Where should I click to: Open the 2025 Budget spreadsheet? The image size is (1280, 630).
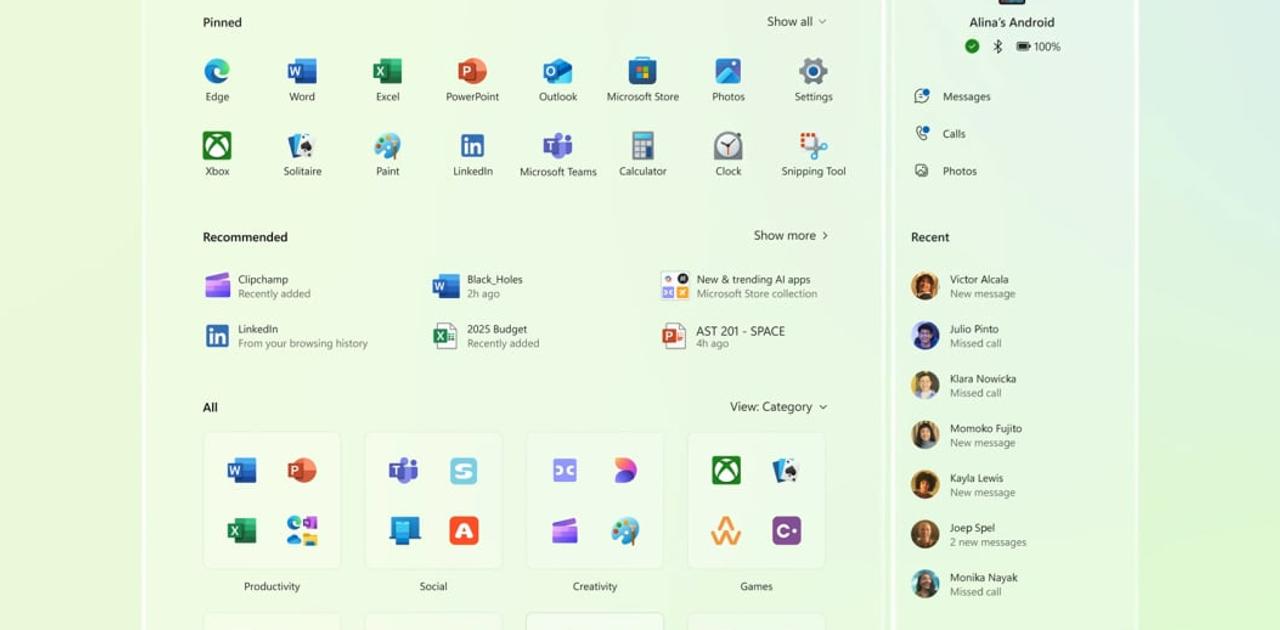pos(486,336)
